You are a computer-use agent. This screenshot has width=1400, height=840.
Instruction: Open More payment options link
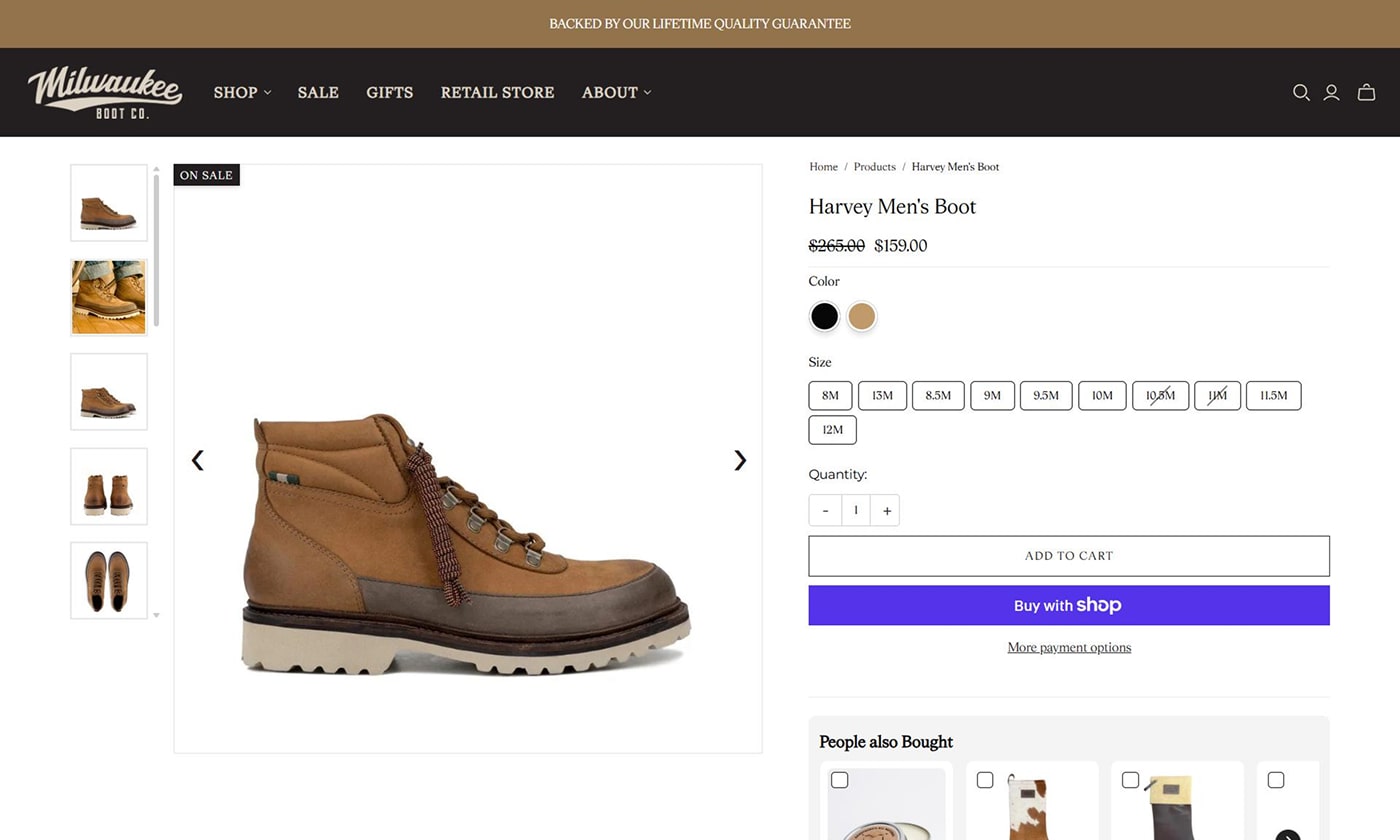pyautogui.click(x=1068, y=647)
